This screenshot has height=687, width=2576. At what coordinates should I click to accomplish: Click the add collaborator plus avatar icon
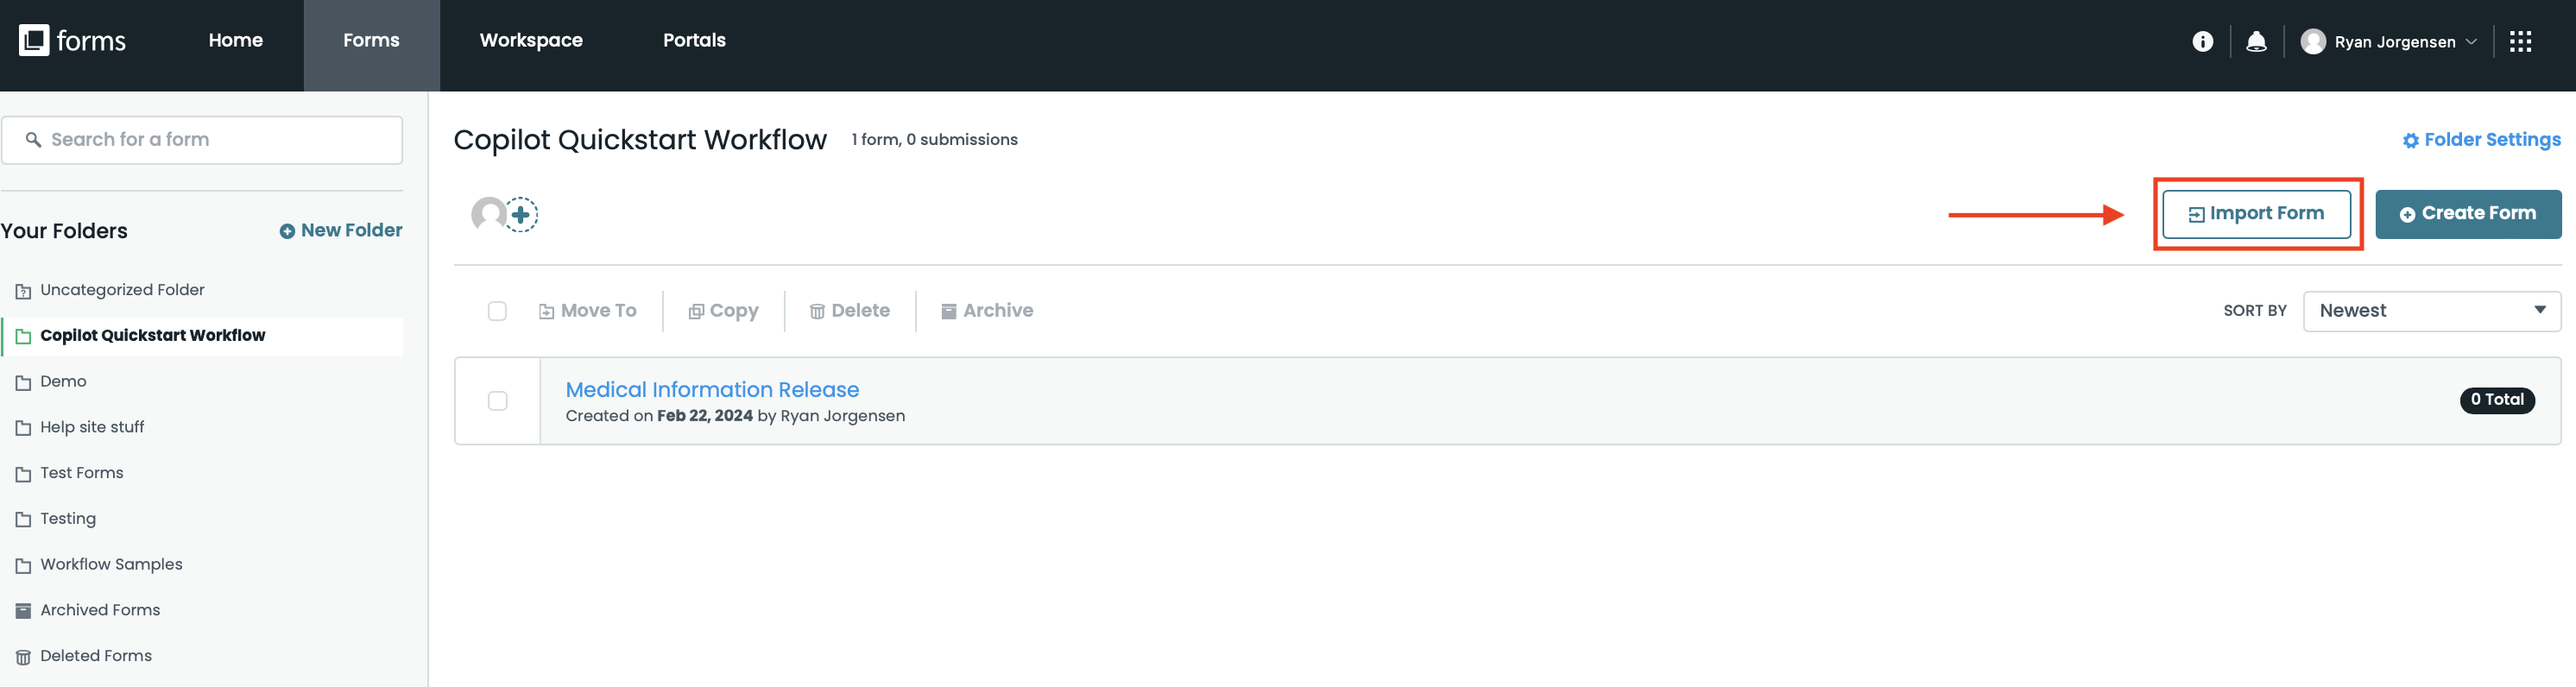[x=521, y=213]
